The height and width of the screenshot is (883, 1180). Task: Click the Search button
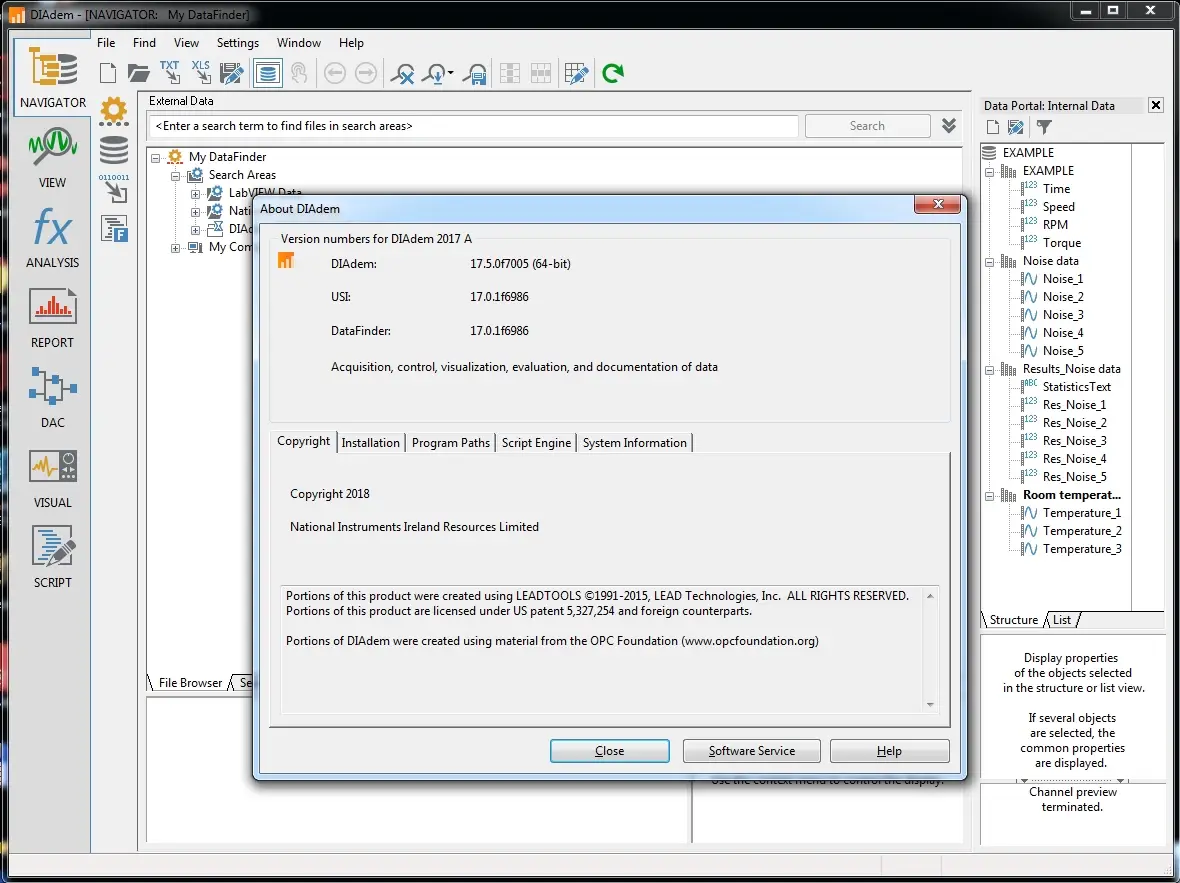868,126
